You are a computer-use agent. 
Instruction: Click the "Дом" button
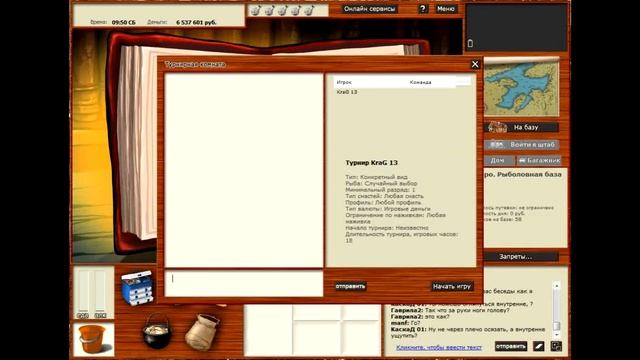click(498, 160)
